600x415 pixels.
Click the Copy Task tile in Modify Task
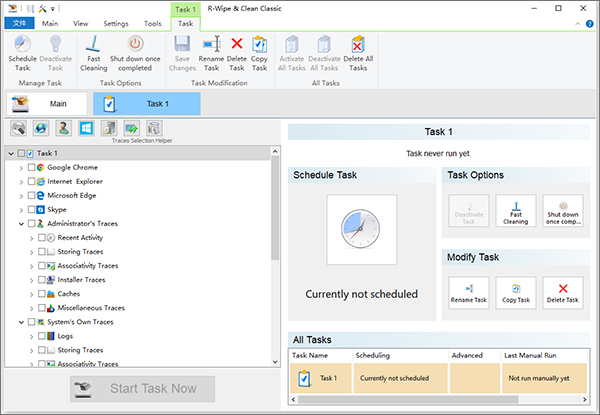point(515,293)
